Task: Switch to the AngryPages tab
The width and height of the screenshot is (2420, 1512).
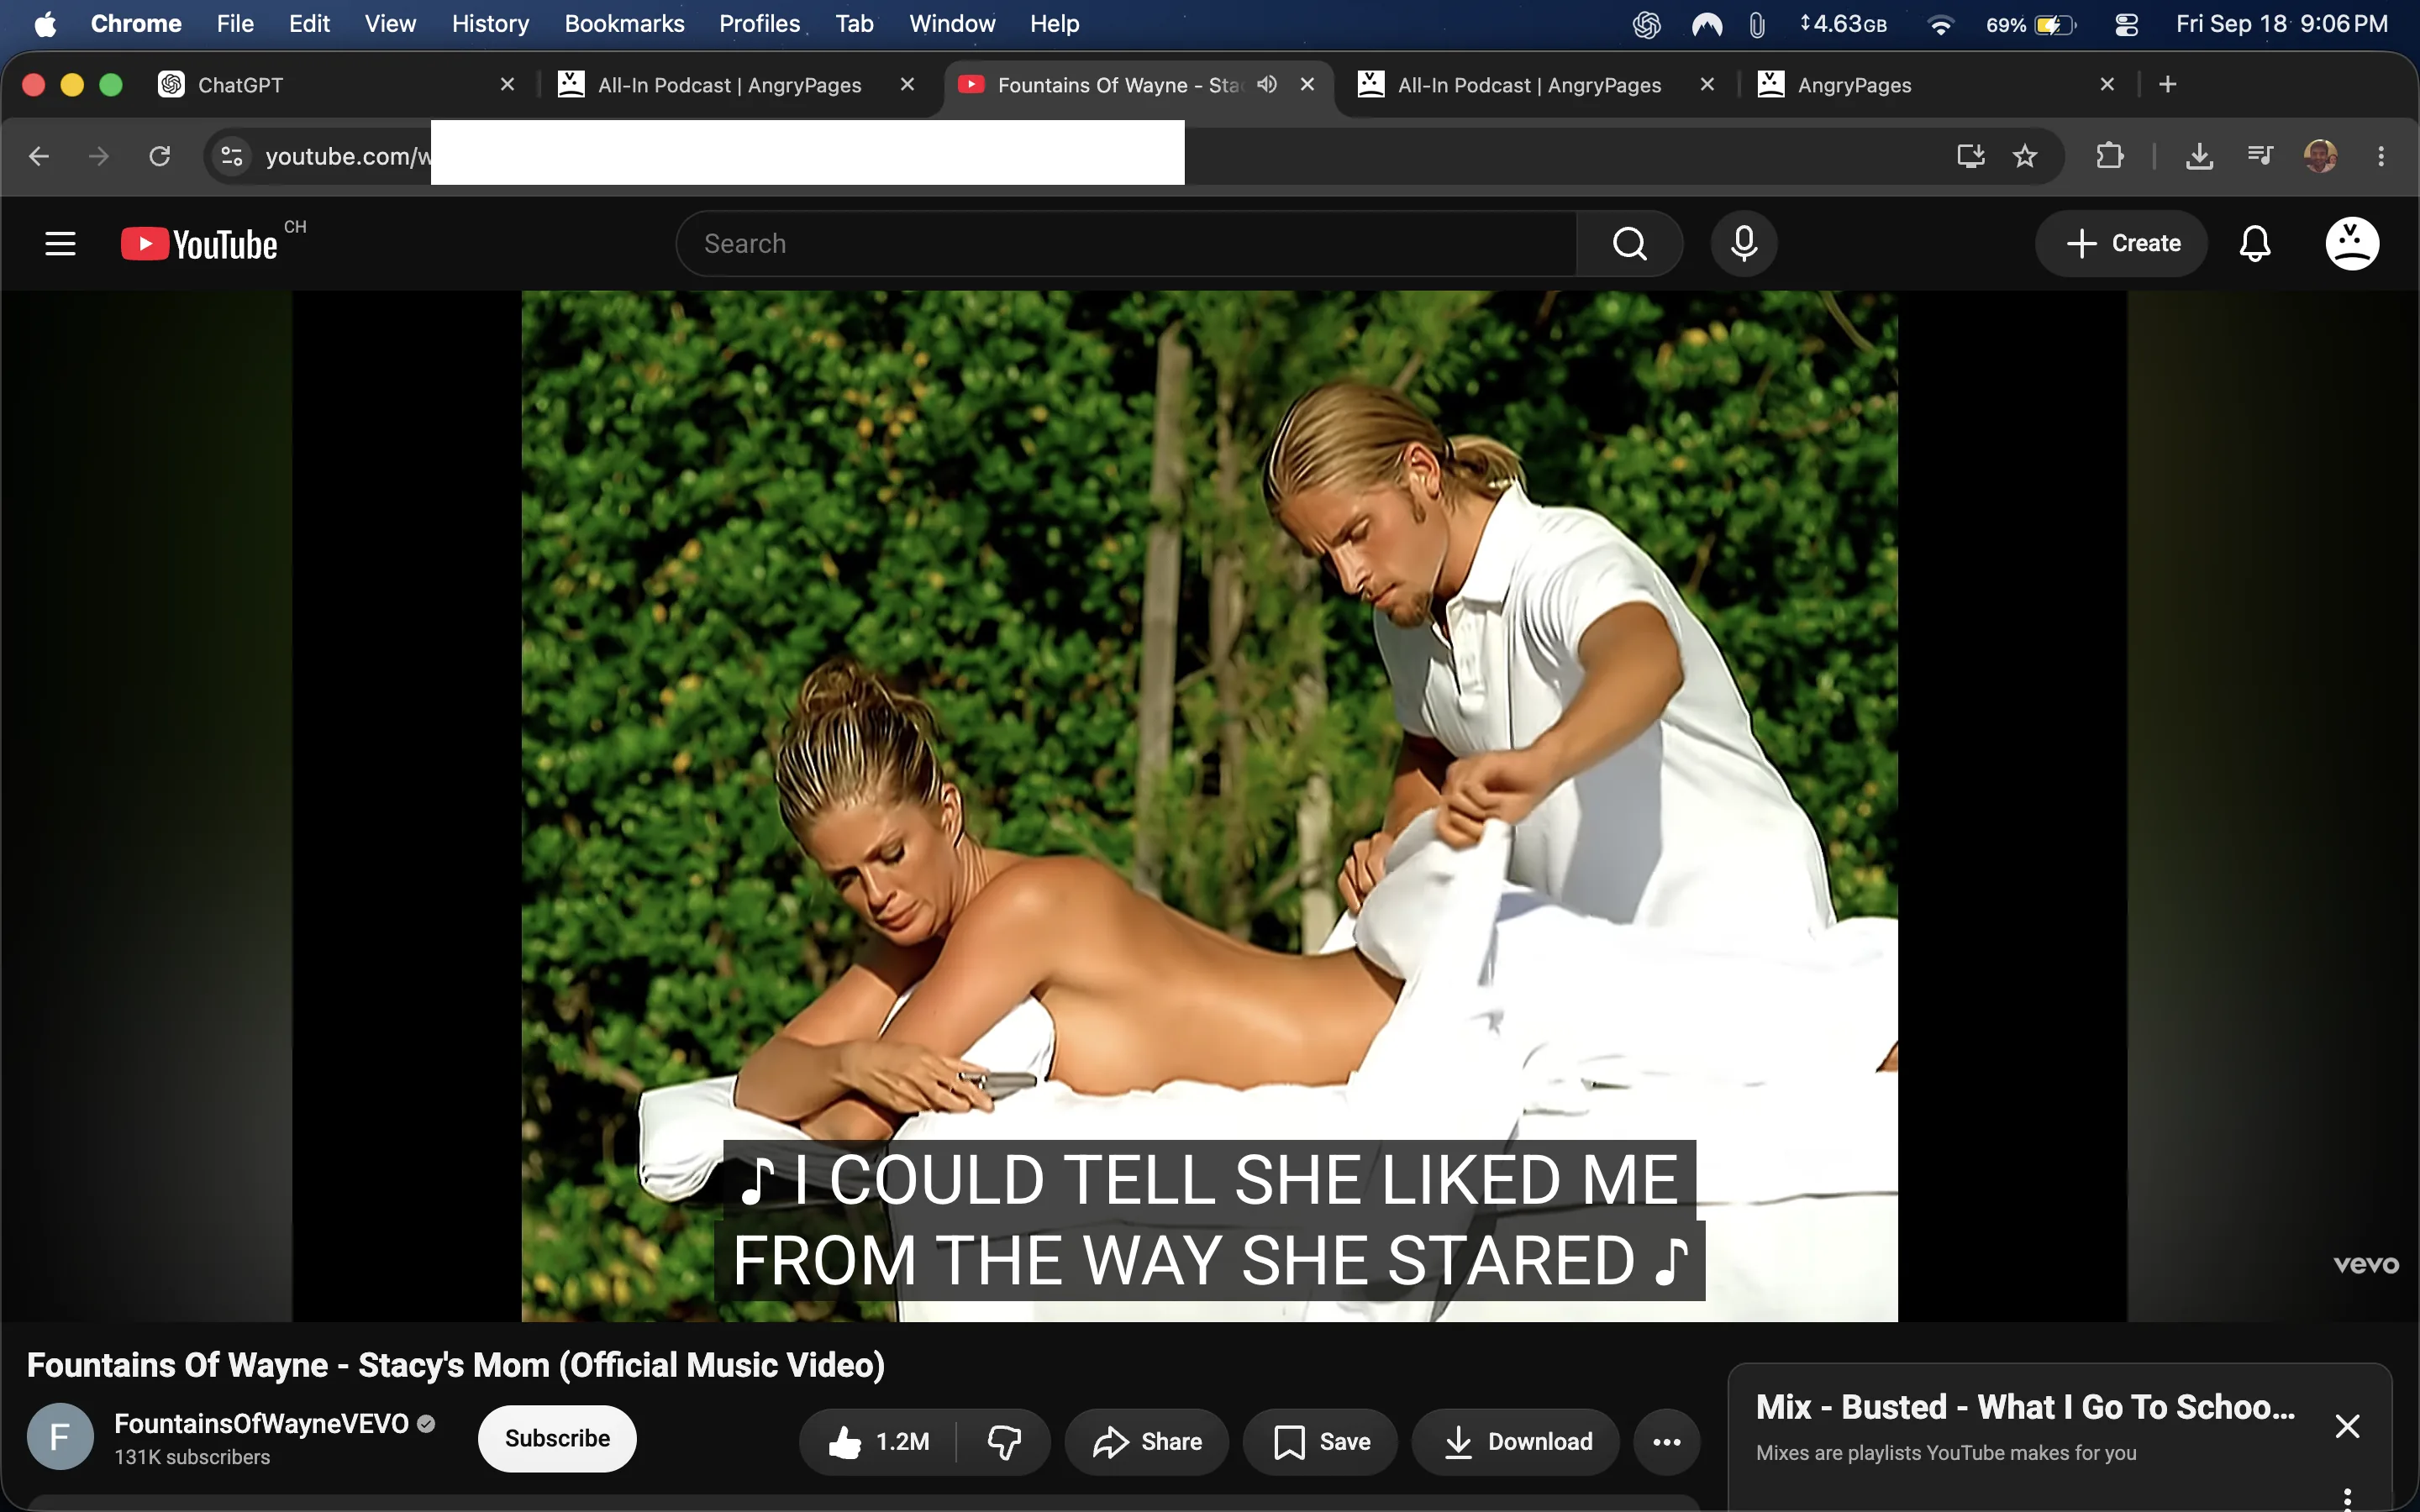Action: click(1935, 85)
